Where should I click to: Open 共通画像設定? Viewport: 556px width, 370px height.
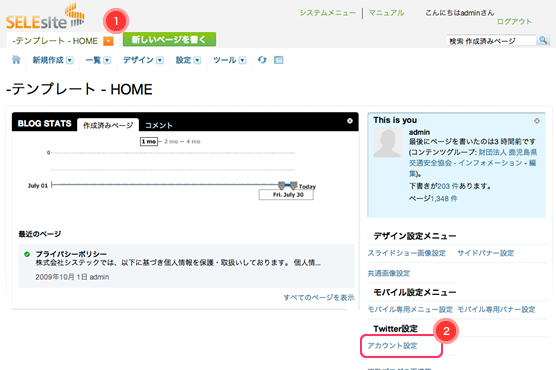point(389,274)
